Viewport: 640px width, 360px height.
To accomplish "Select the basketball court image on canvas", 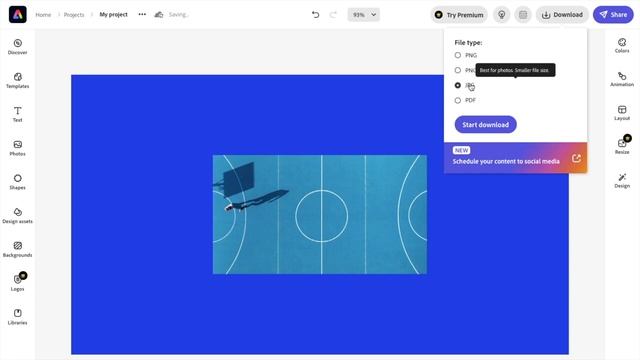I will click(320, 214).
